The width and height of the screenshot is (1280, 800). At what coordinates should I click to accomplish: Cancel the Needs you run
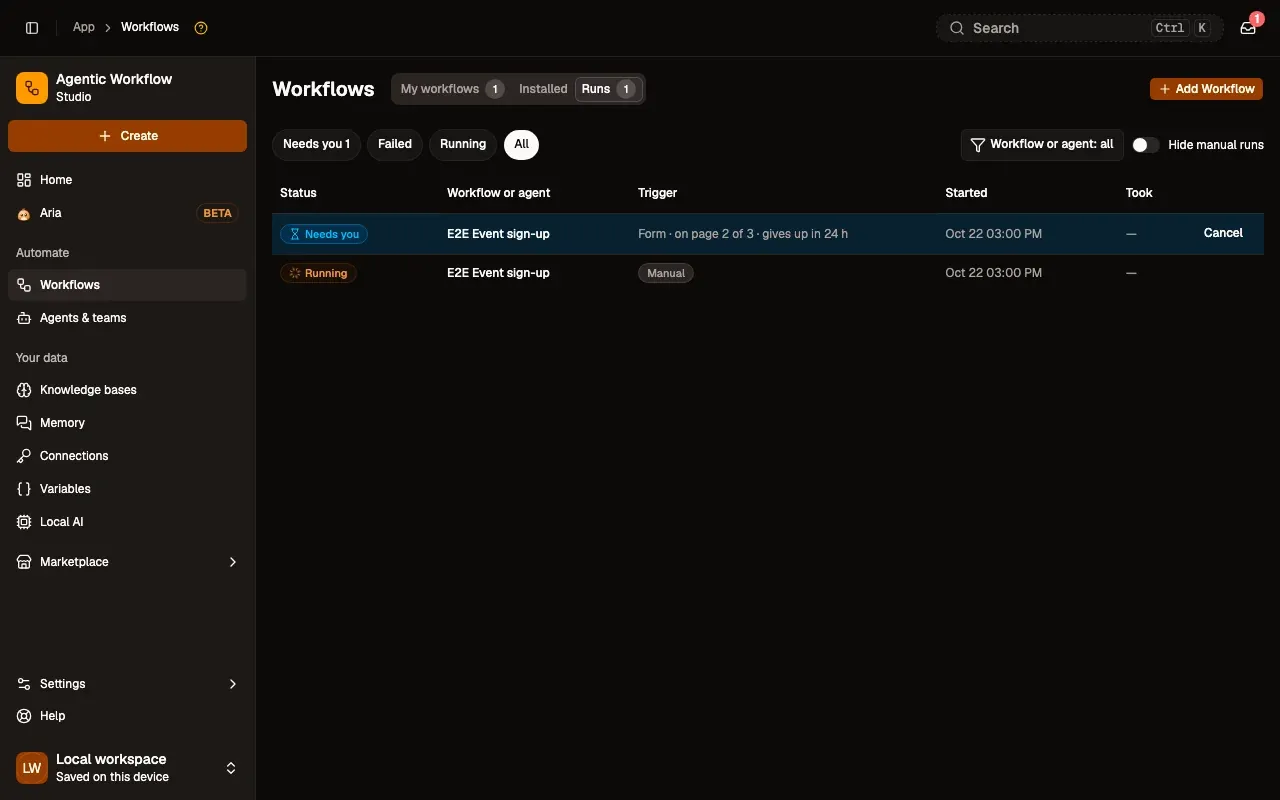coord(1223,233)
